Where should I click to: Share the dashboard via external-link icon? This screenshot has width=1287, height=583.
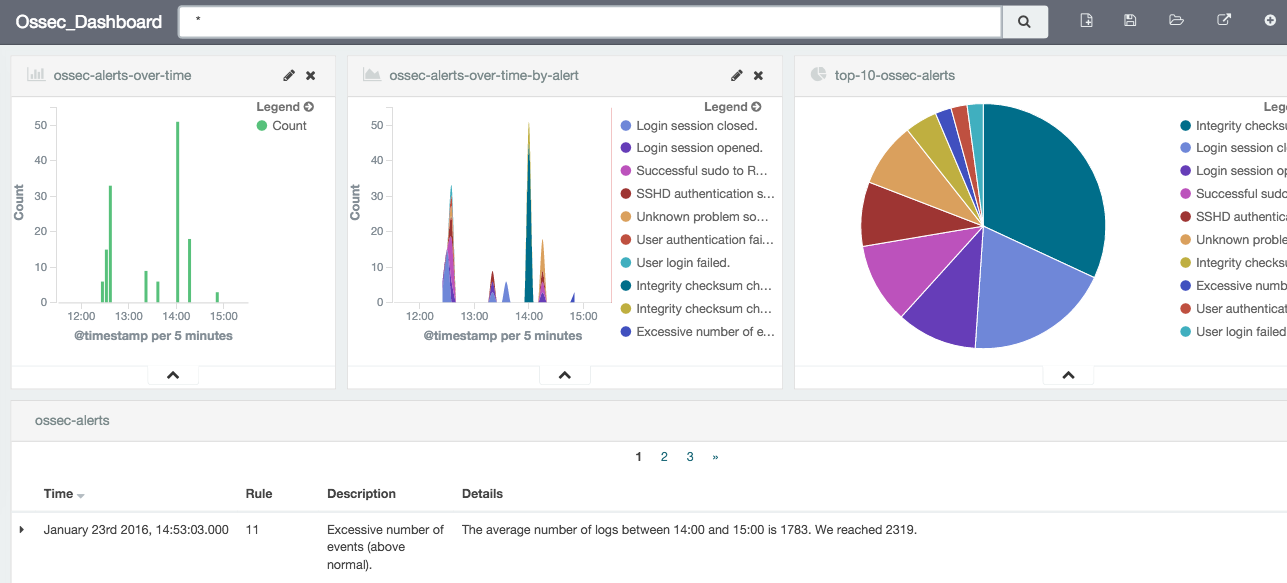tap(1224, 21)
